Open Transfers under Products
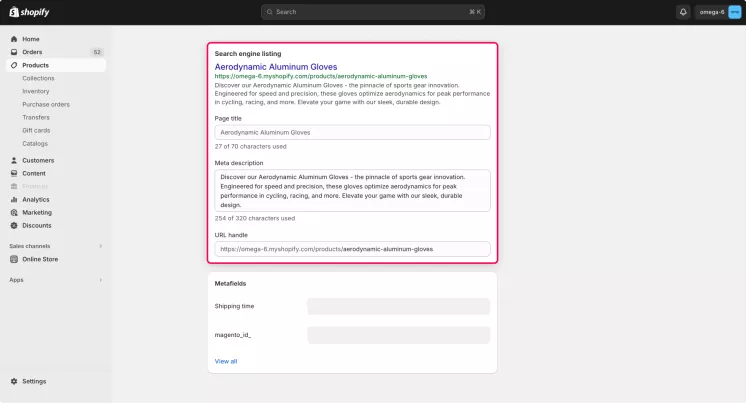746x403 pixels. tap(36, 117)
